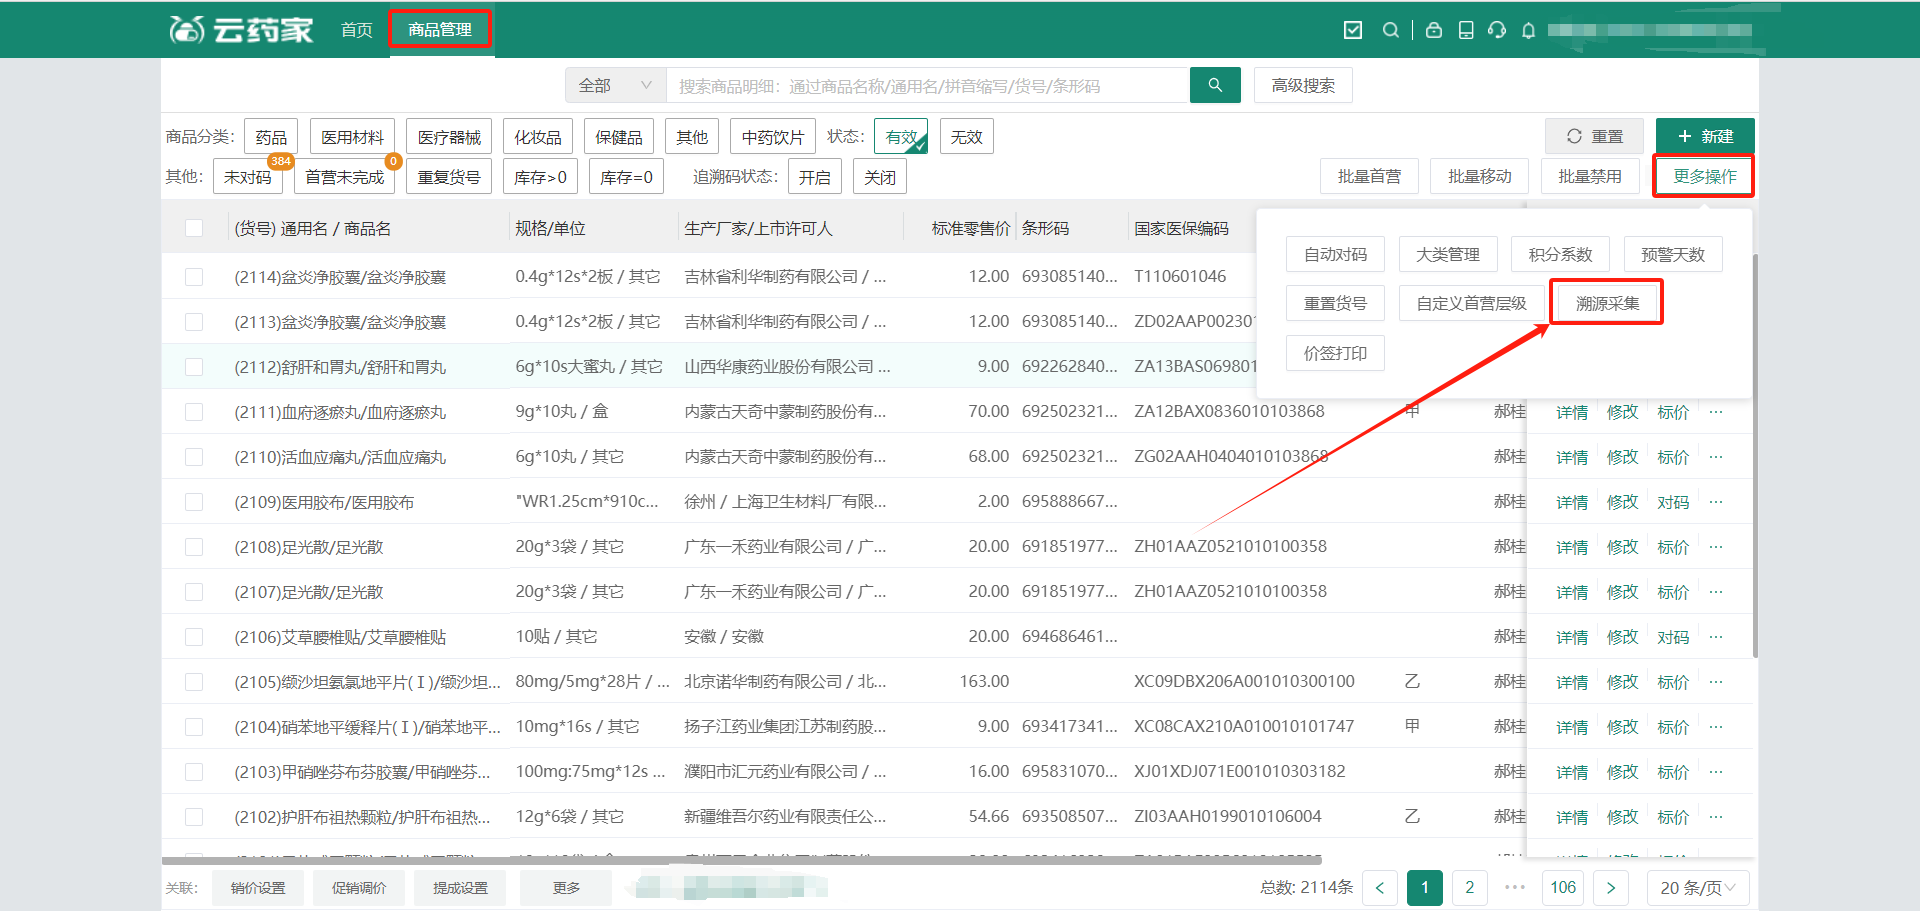Open more options for row 2111 血府逐瘀丸
1920x911 pixels.
coord(1716,412)
